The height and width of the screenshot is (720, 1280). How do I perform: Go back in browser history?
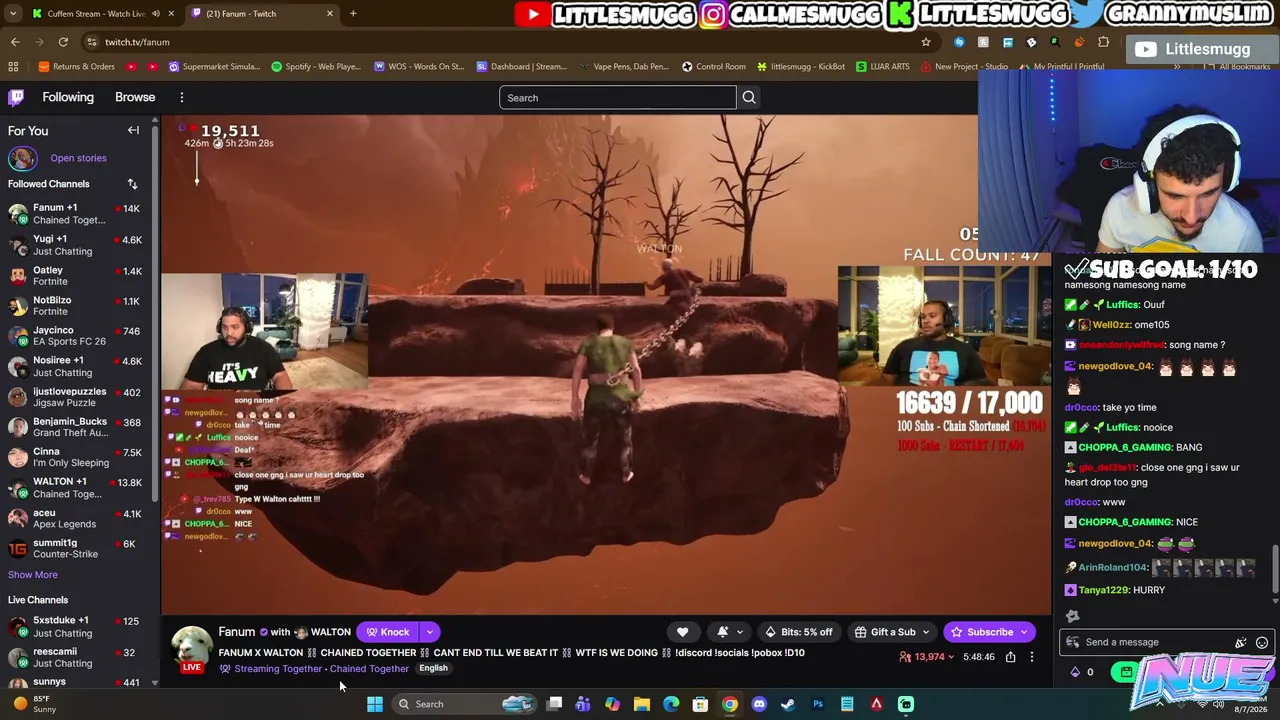pyautogui.click(x=15, y=42)
